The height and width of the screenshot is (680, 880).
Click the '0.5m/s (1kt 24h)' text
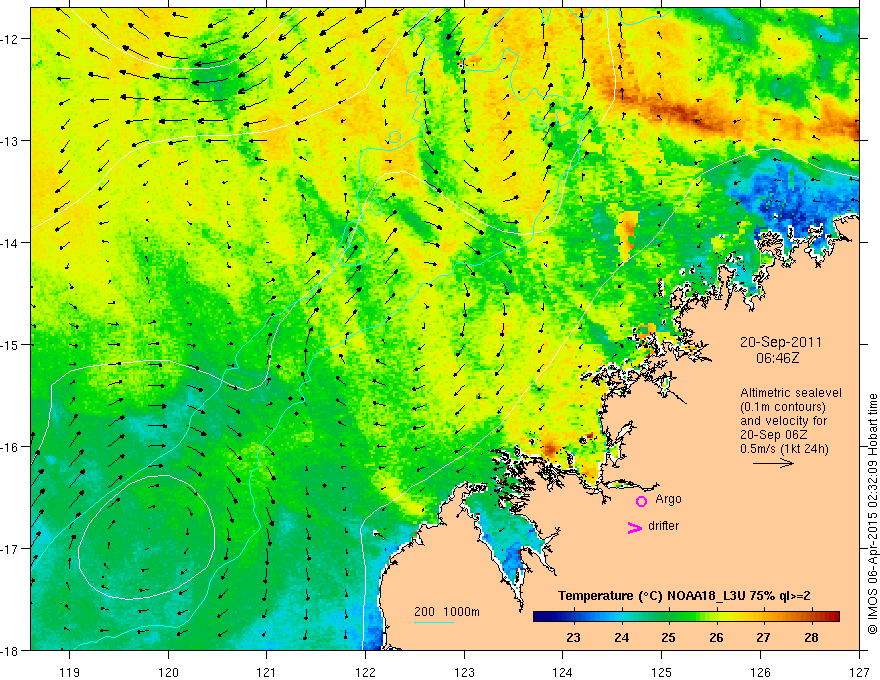785,448
